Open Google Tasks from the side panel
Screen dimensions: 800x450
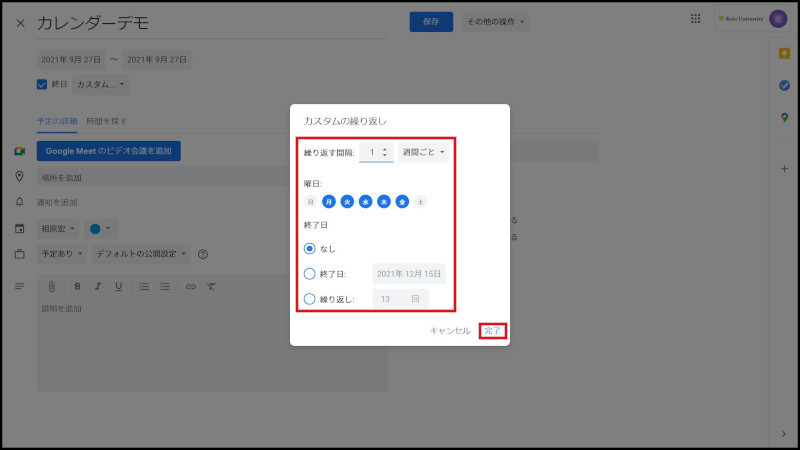click(785, 85)
